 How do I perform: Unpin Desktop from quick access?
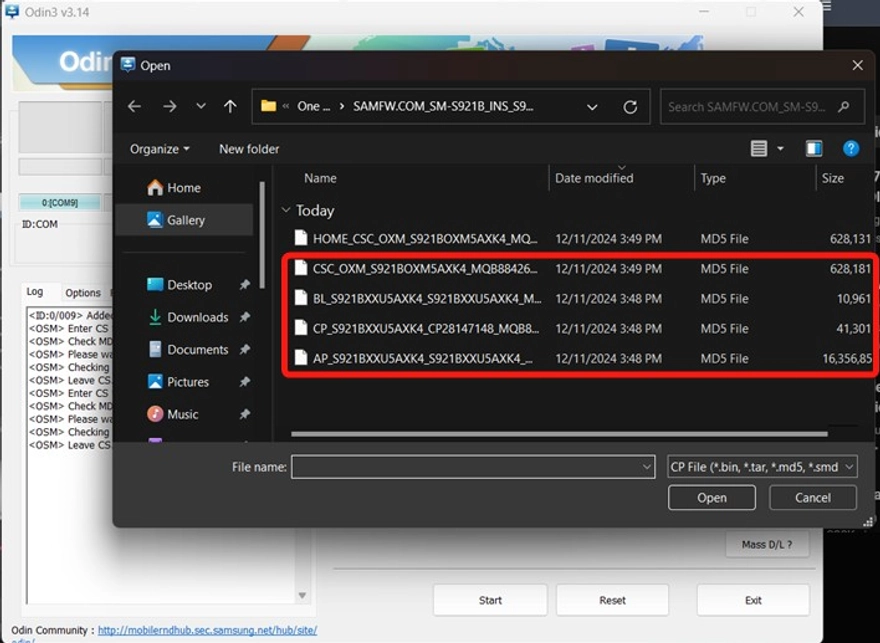[x=243, y=284]
